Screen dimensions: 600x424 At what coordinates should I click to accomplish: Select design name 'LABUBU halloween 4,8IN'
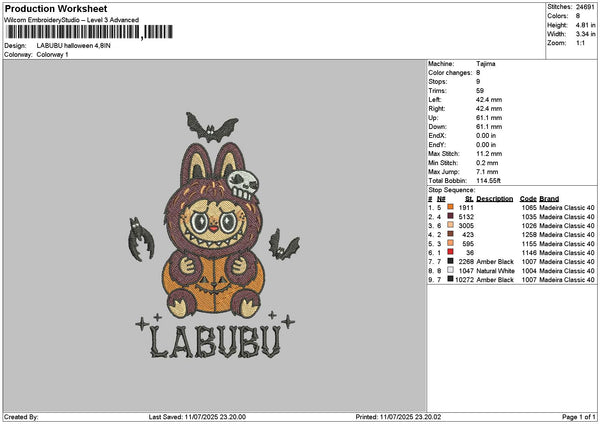(73, 46)
